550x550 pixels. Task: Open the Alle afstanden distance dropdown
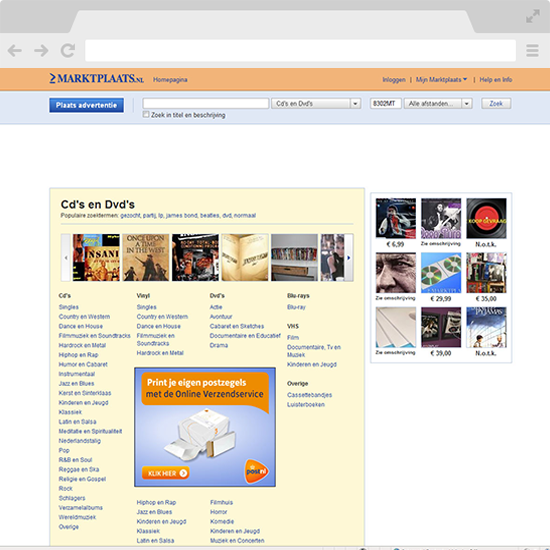pyautogui.click(x=438, y=103)
